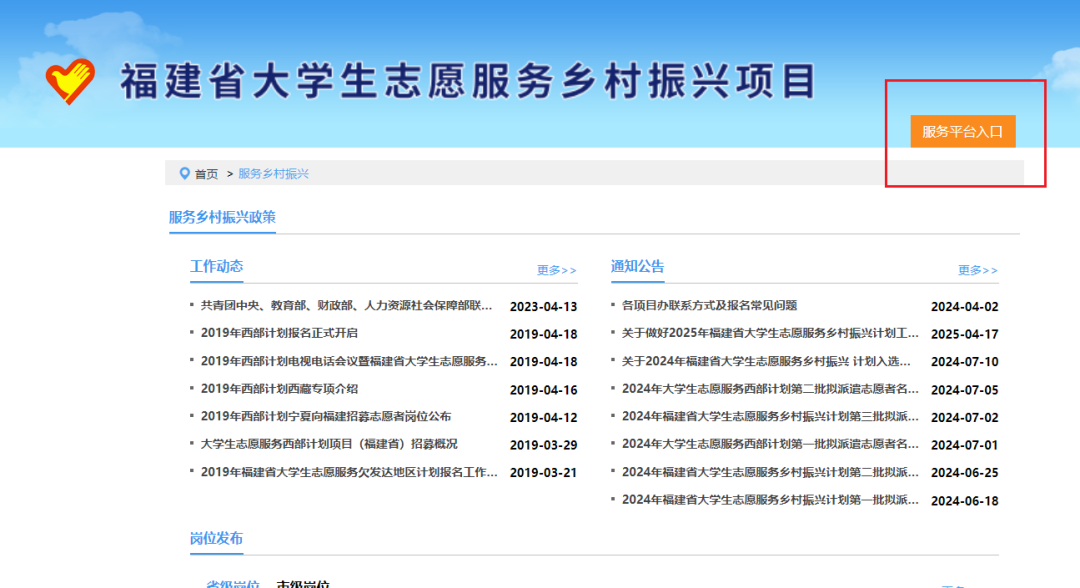Click the red bullet icon before 各项目办联系方式及报名常见问题
The height and width of the screenshot is (588, 1080).
point(613,306)
